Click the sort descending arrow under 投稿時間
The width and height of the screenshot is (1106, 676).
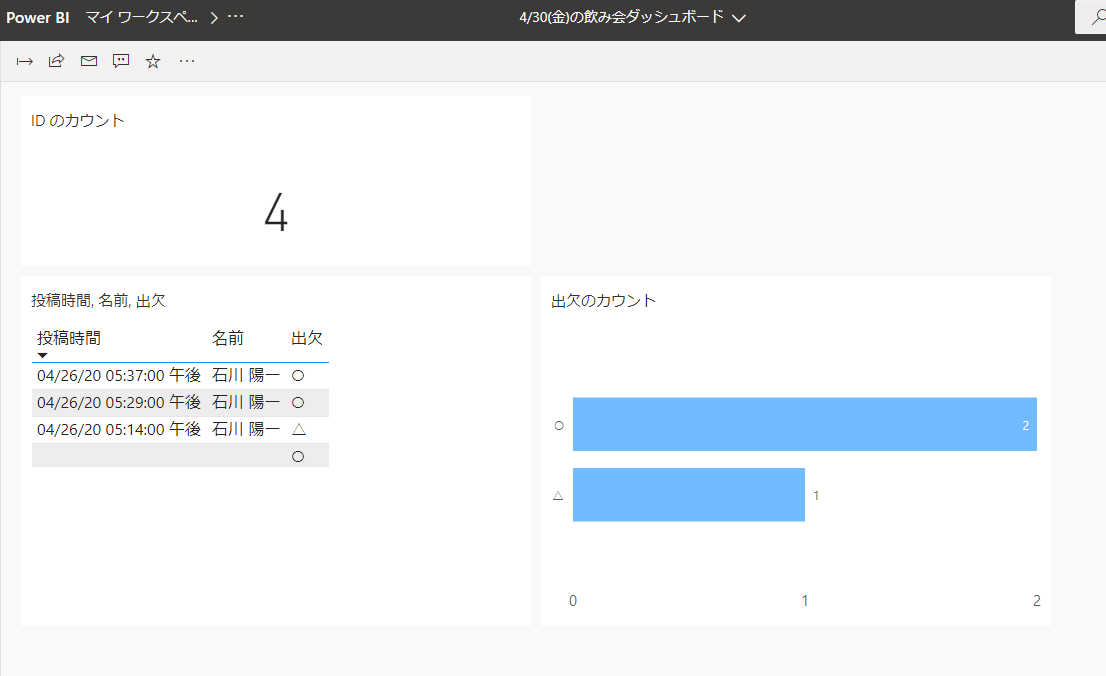coord(42,355)
